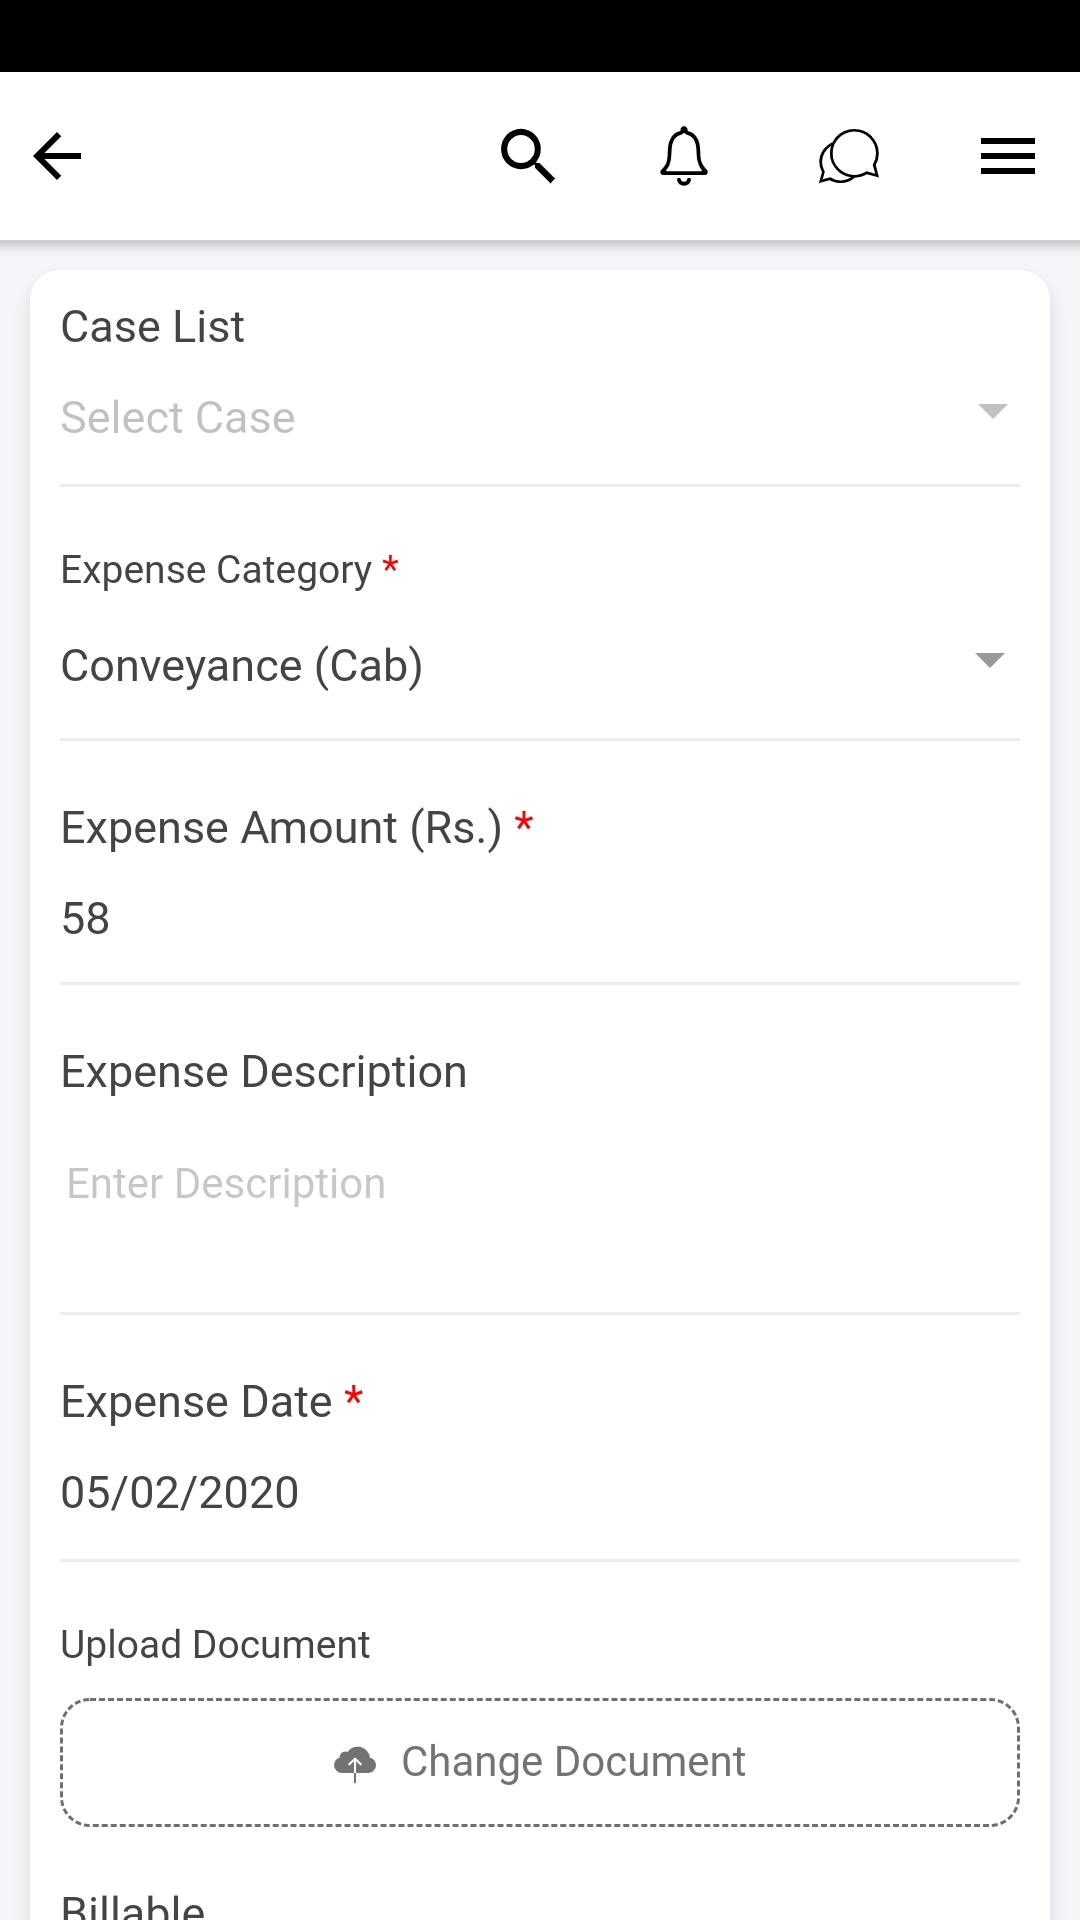1080x1920 pixels.
Task: Focus the Expense Amount field showing 58
Action: coord(540,919)
